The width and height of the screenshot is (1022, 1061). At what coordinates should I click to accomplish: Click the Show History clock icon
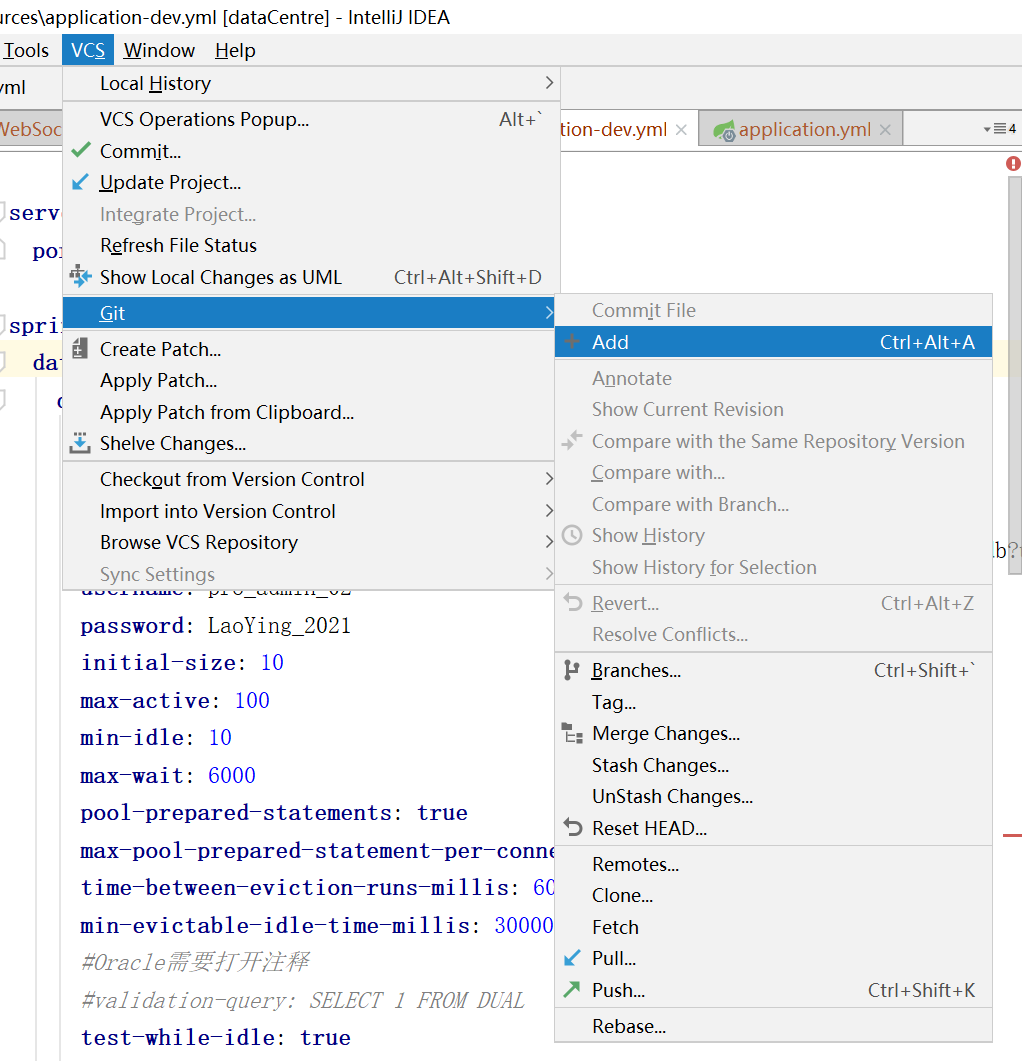click(572, 535)
